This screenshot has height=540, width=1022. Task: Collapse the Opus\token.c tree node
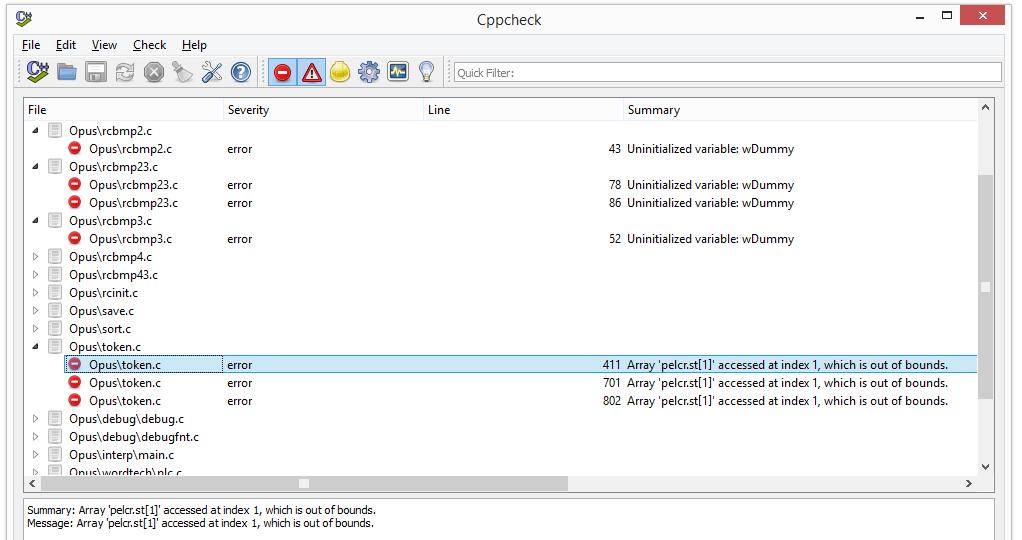click(x=35, y=346)
